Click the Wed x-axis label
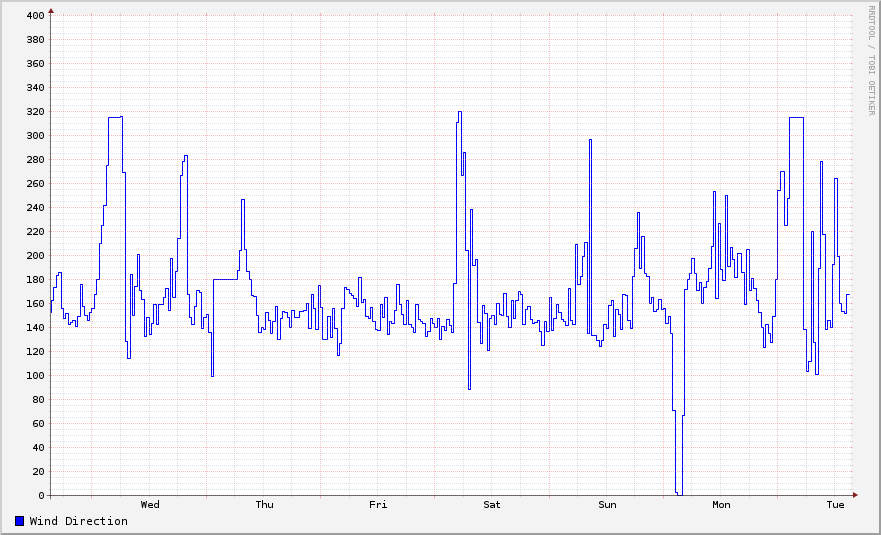Viewport: 881px width, 535px height. coord(150,505)
